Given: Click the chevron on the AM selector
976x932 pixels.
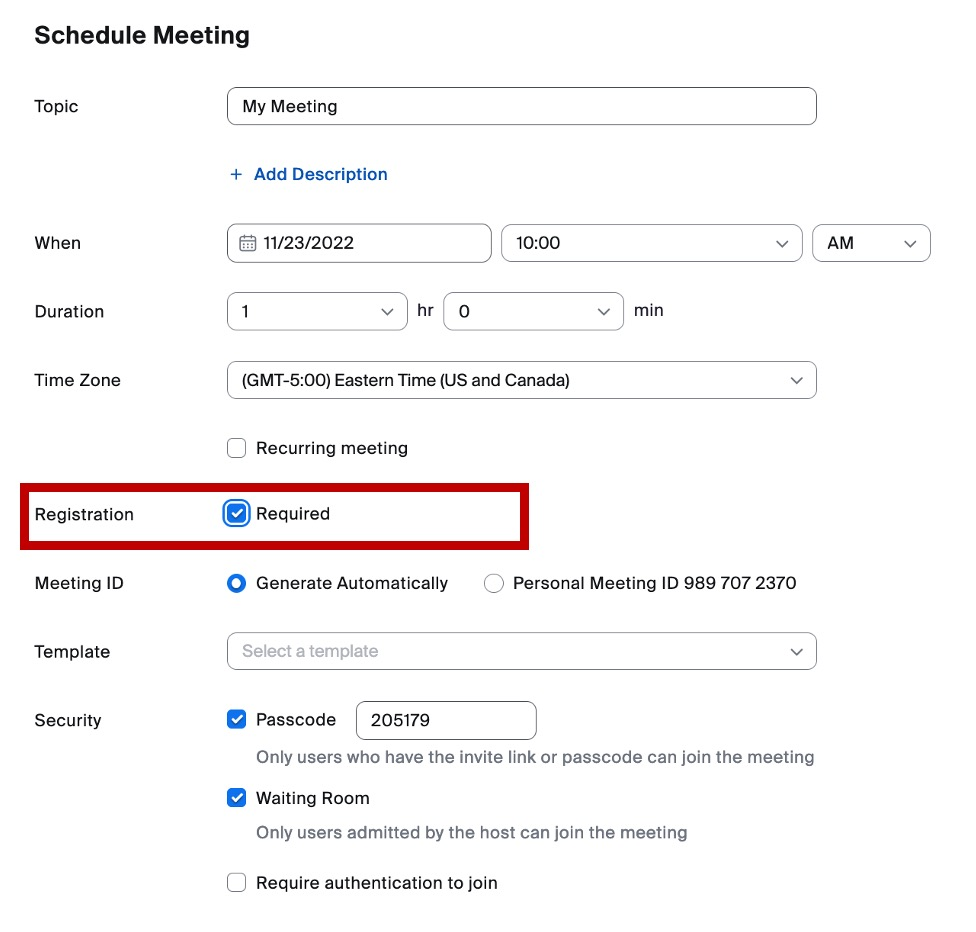Looking at the screenshot, I should tap(910, 243).
